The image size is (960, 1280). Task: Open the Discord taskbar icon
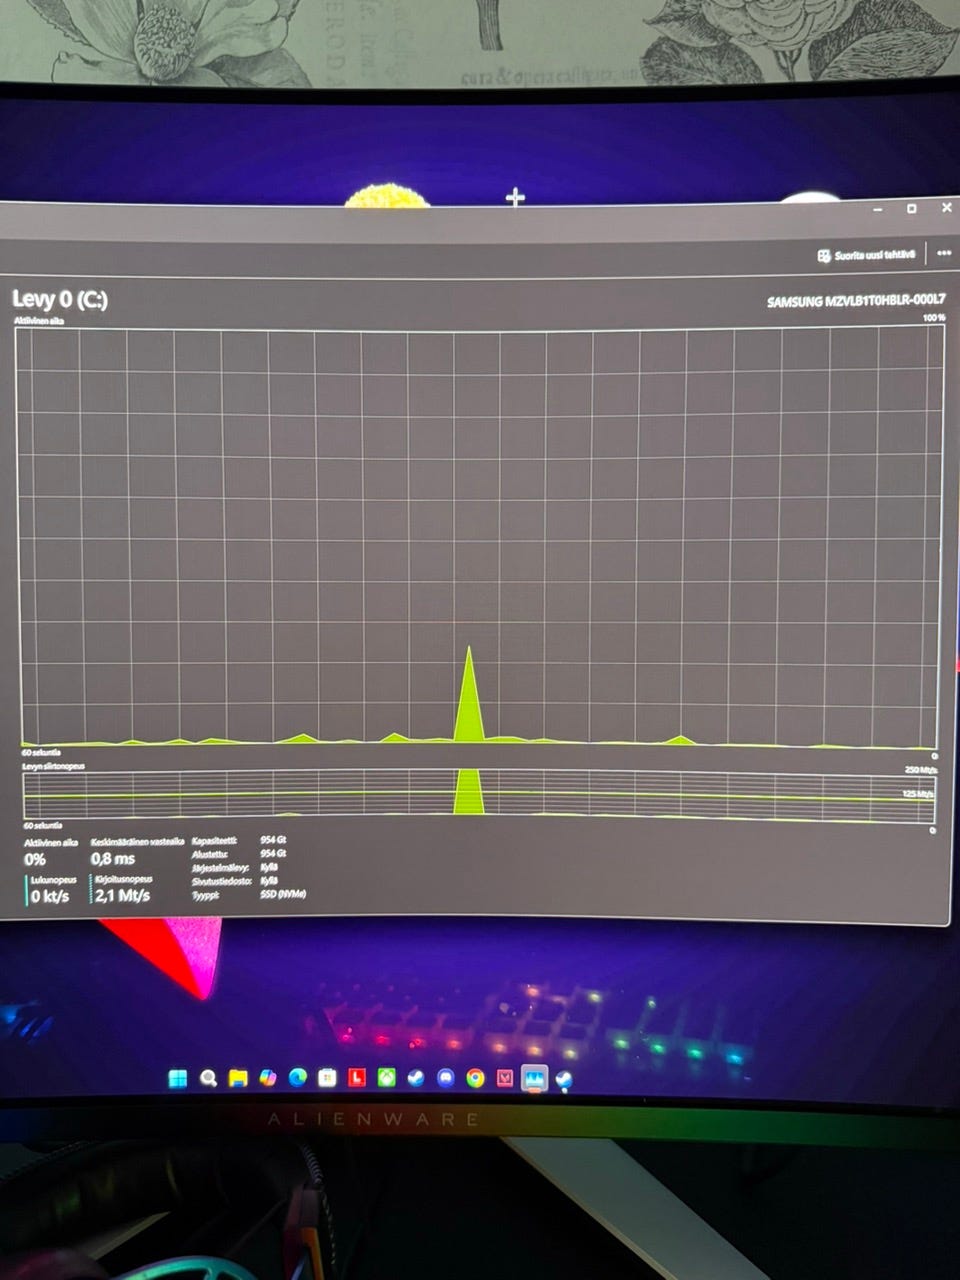(x=446, y=1078)
